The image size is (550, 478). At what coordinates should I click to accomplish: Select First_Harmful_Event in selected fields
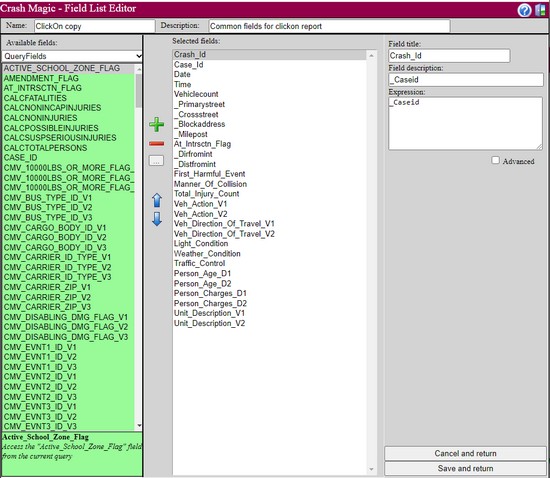click(x=269, y=174)
